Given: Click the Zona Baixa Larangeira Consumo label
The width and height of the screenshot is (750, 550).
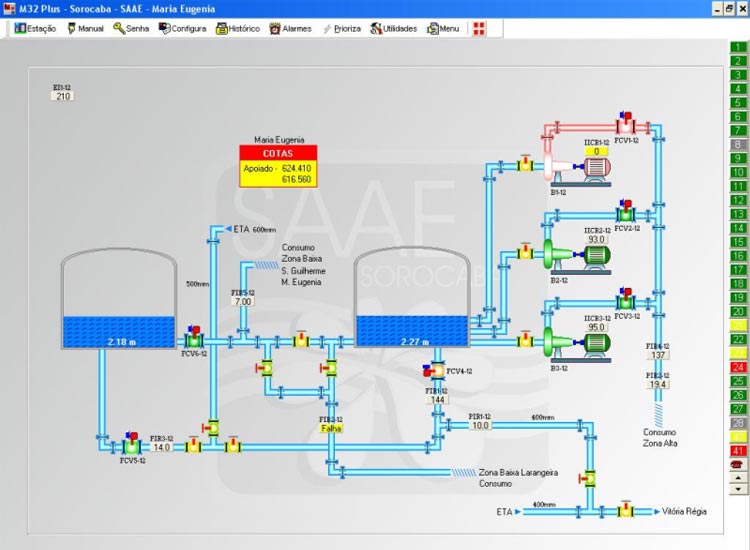Looking at the screenshot, I should tap(518, 478).
